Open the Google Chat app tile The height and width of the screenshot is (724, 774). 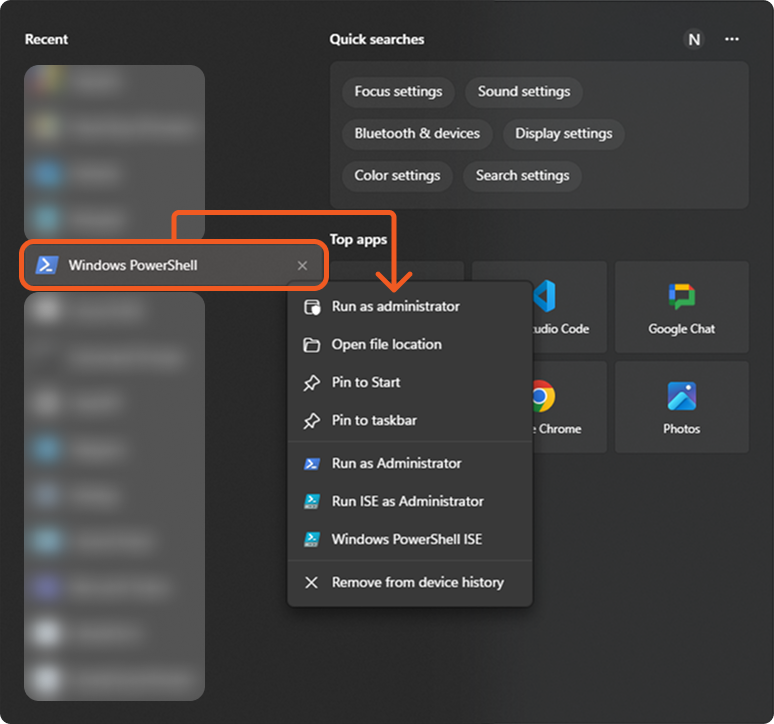681,306
